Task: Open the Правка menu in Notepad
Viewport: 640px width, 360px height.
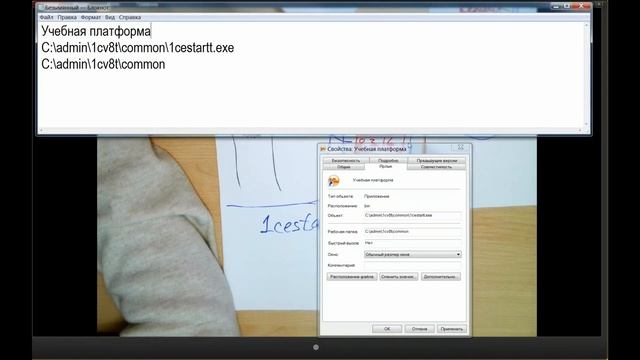Action: point(67,18)
